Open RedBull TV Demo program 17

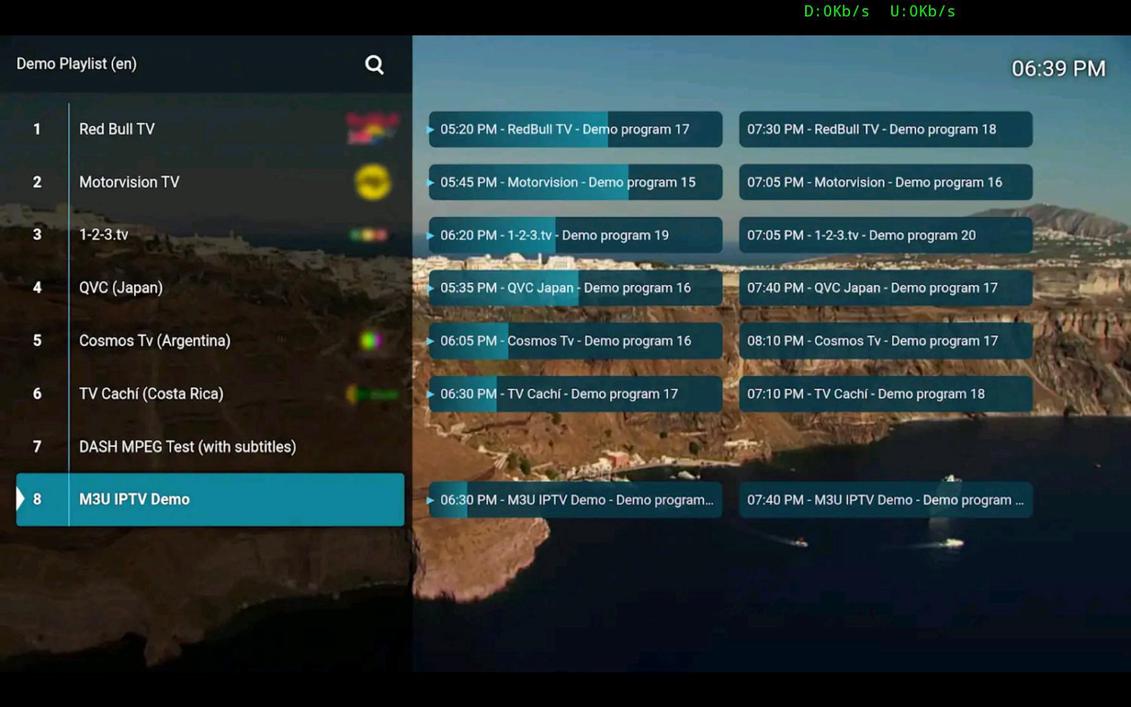(x=575, y=129)
